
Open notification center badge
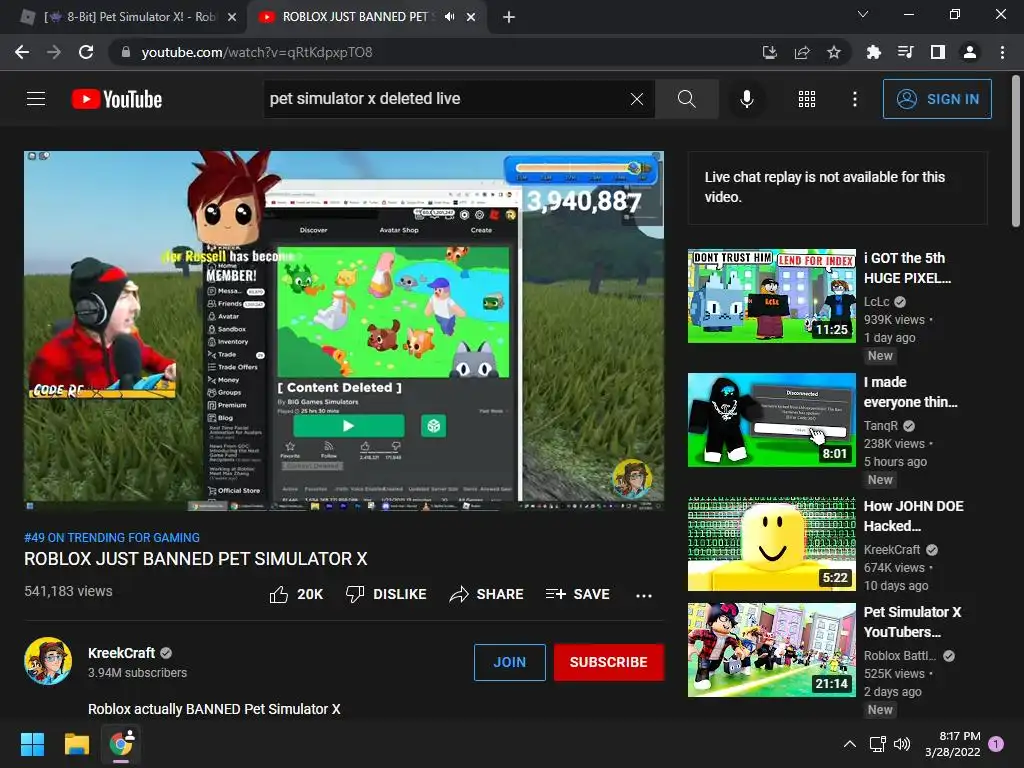(x=996, y=744)
